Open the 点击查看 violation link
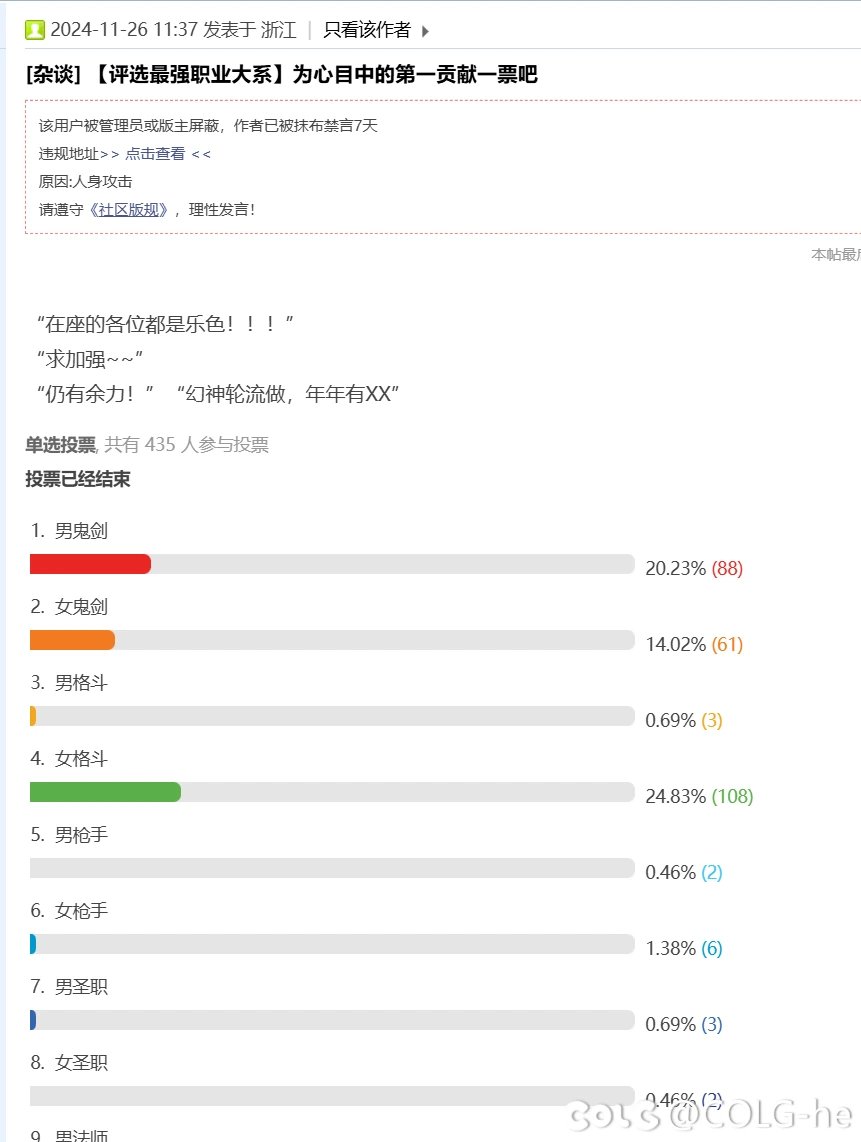 155,154
